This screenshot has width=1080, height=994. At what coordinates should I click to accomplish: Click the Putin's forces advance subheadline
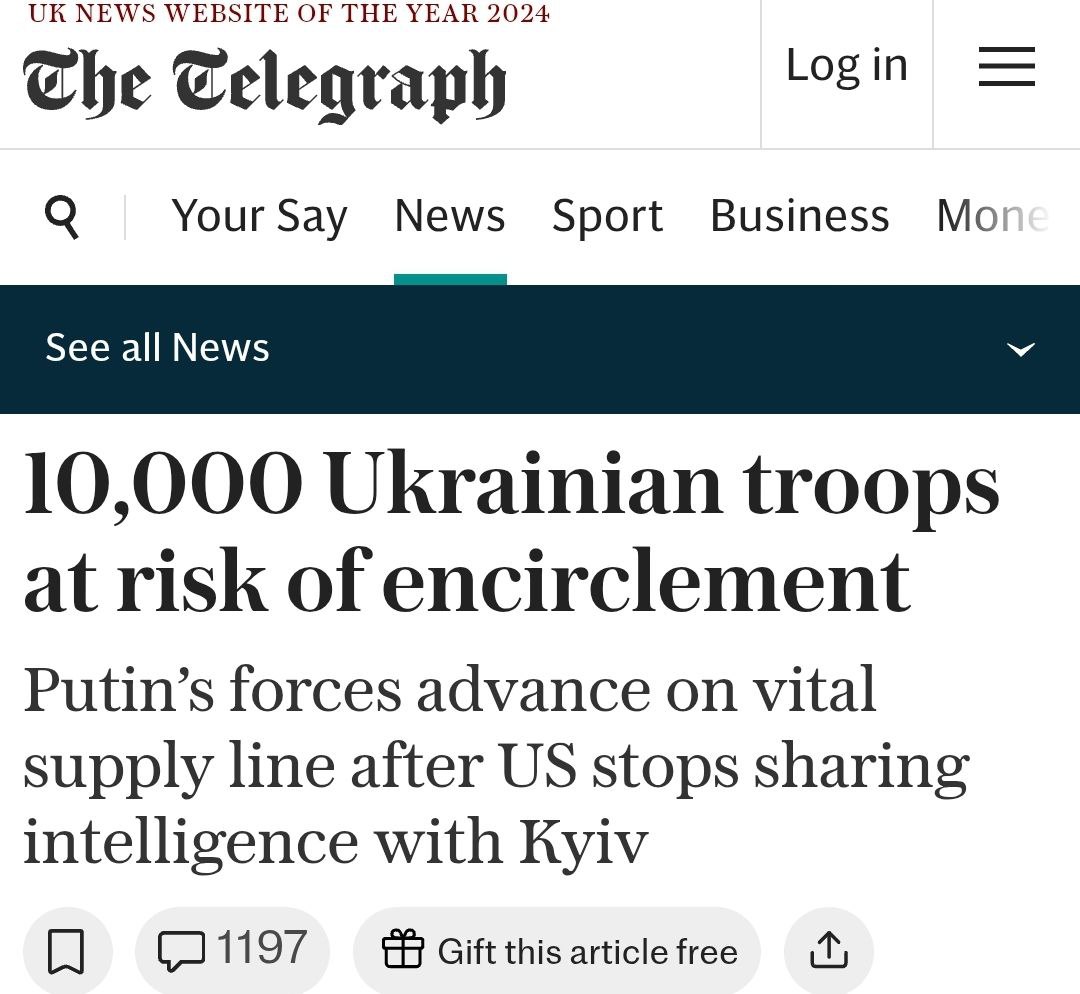pos(496,765)
